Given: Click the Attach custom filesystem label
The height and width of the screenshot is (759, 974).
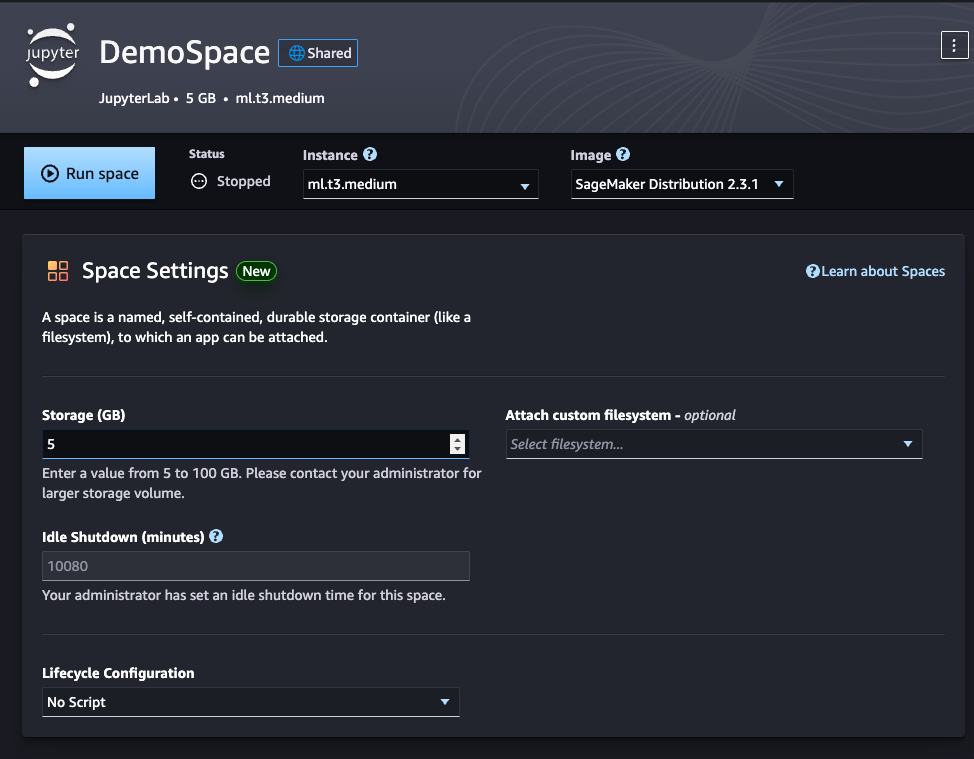Looking at the screenshot, I should pos(621,415).
